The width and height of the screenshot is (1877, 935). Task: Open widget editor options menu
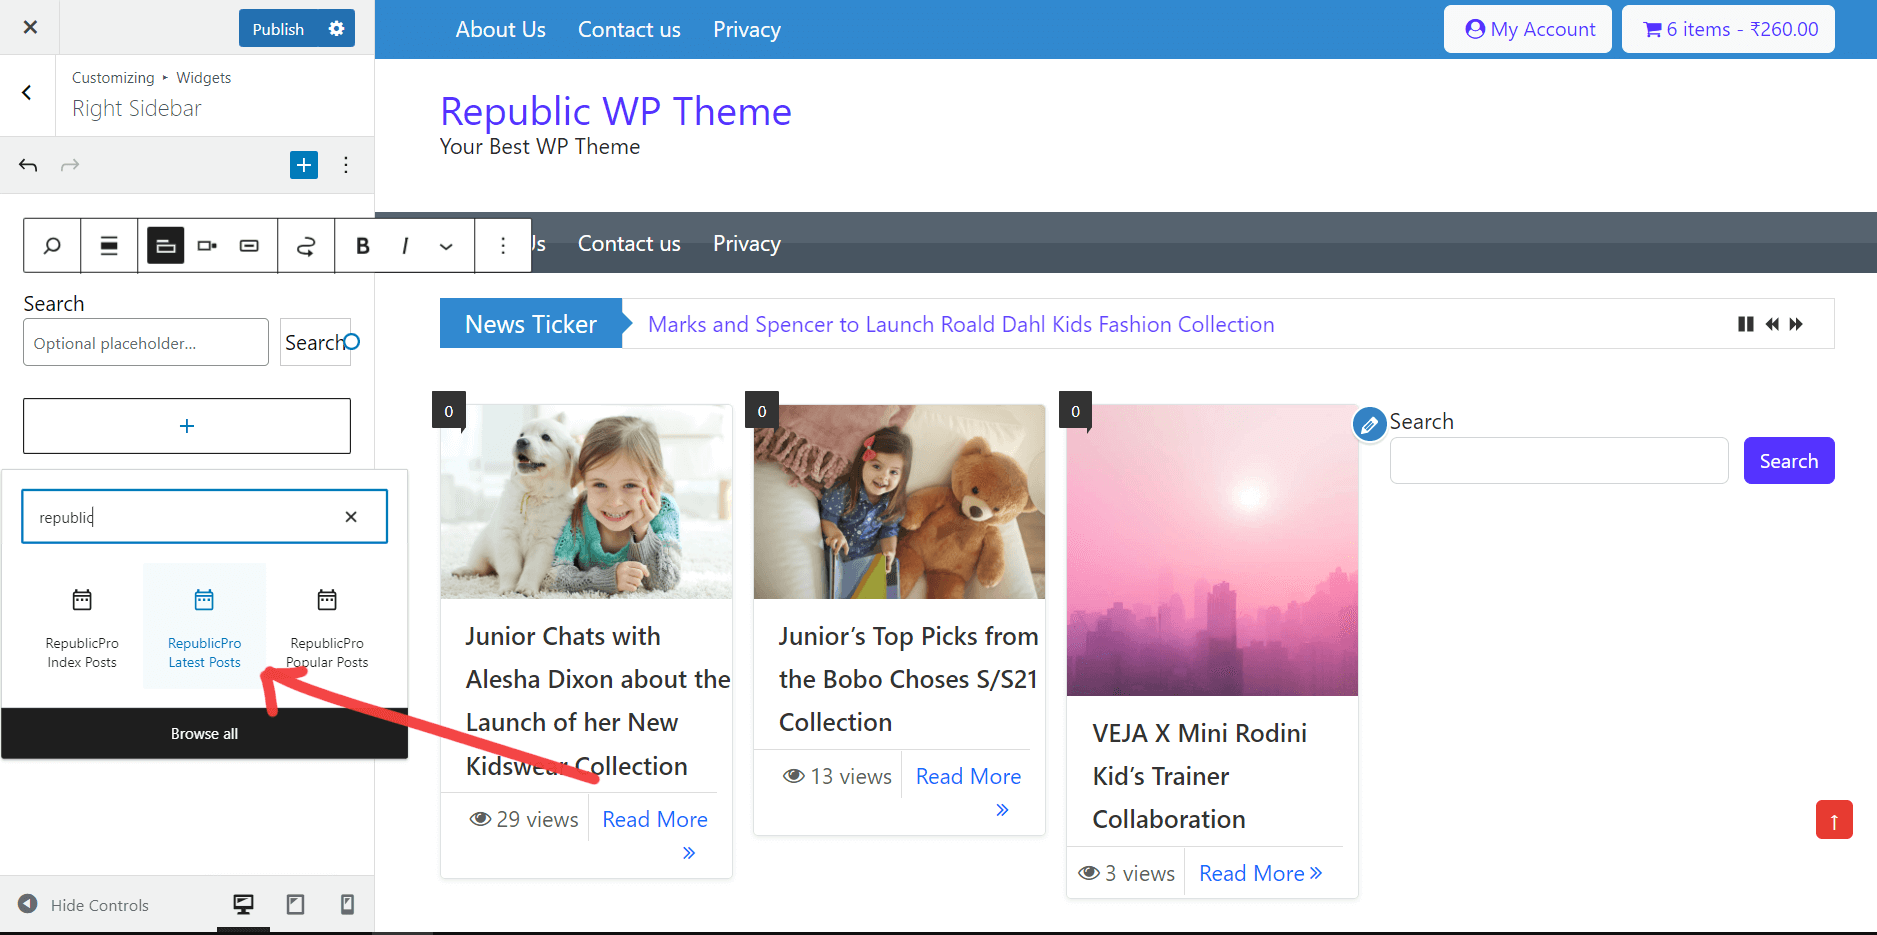(346, 165)
